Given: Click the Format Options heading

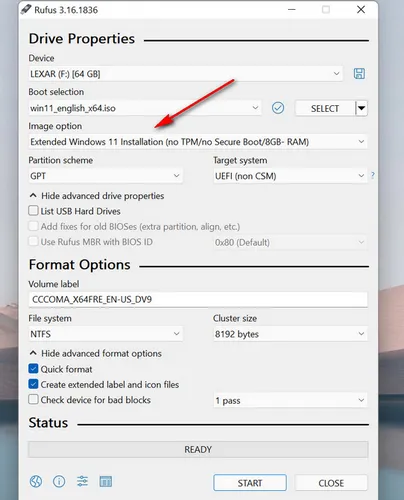Looking at the screenshot, I should tap(79, 265).
